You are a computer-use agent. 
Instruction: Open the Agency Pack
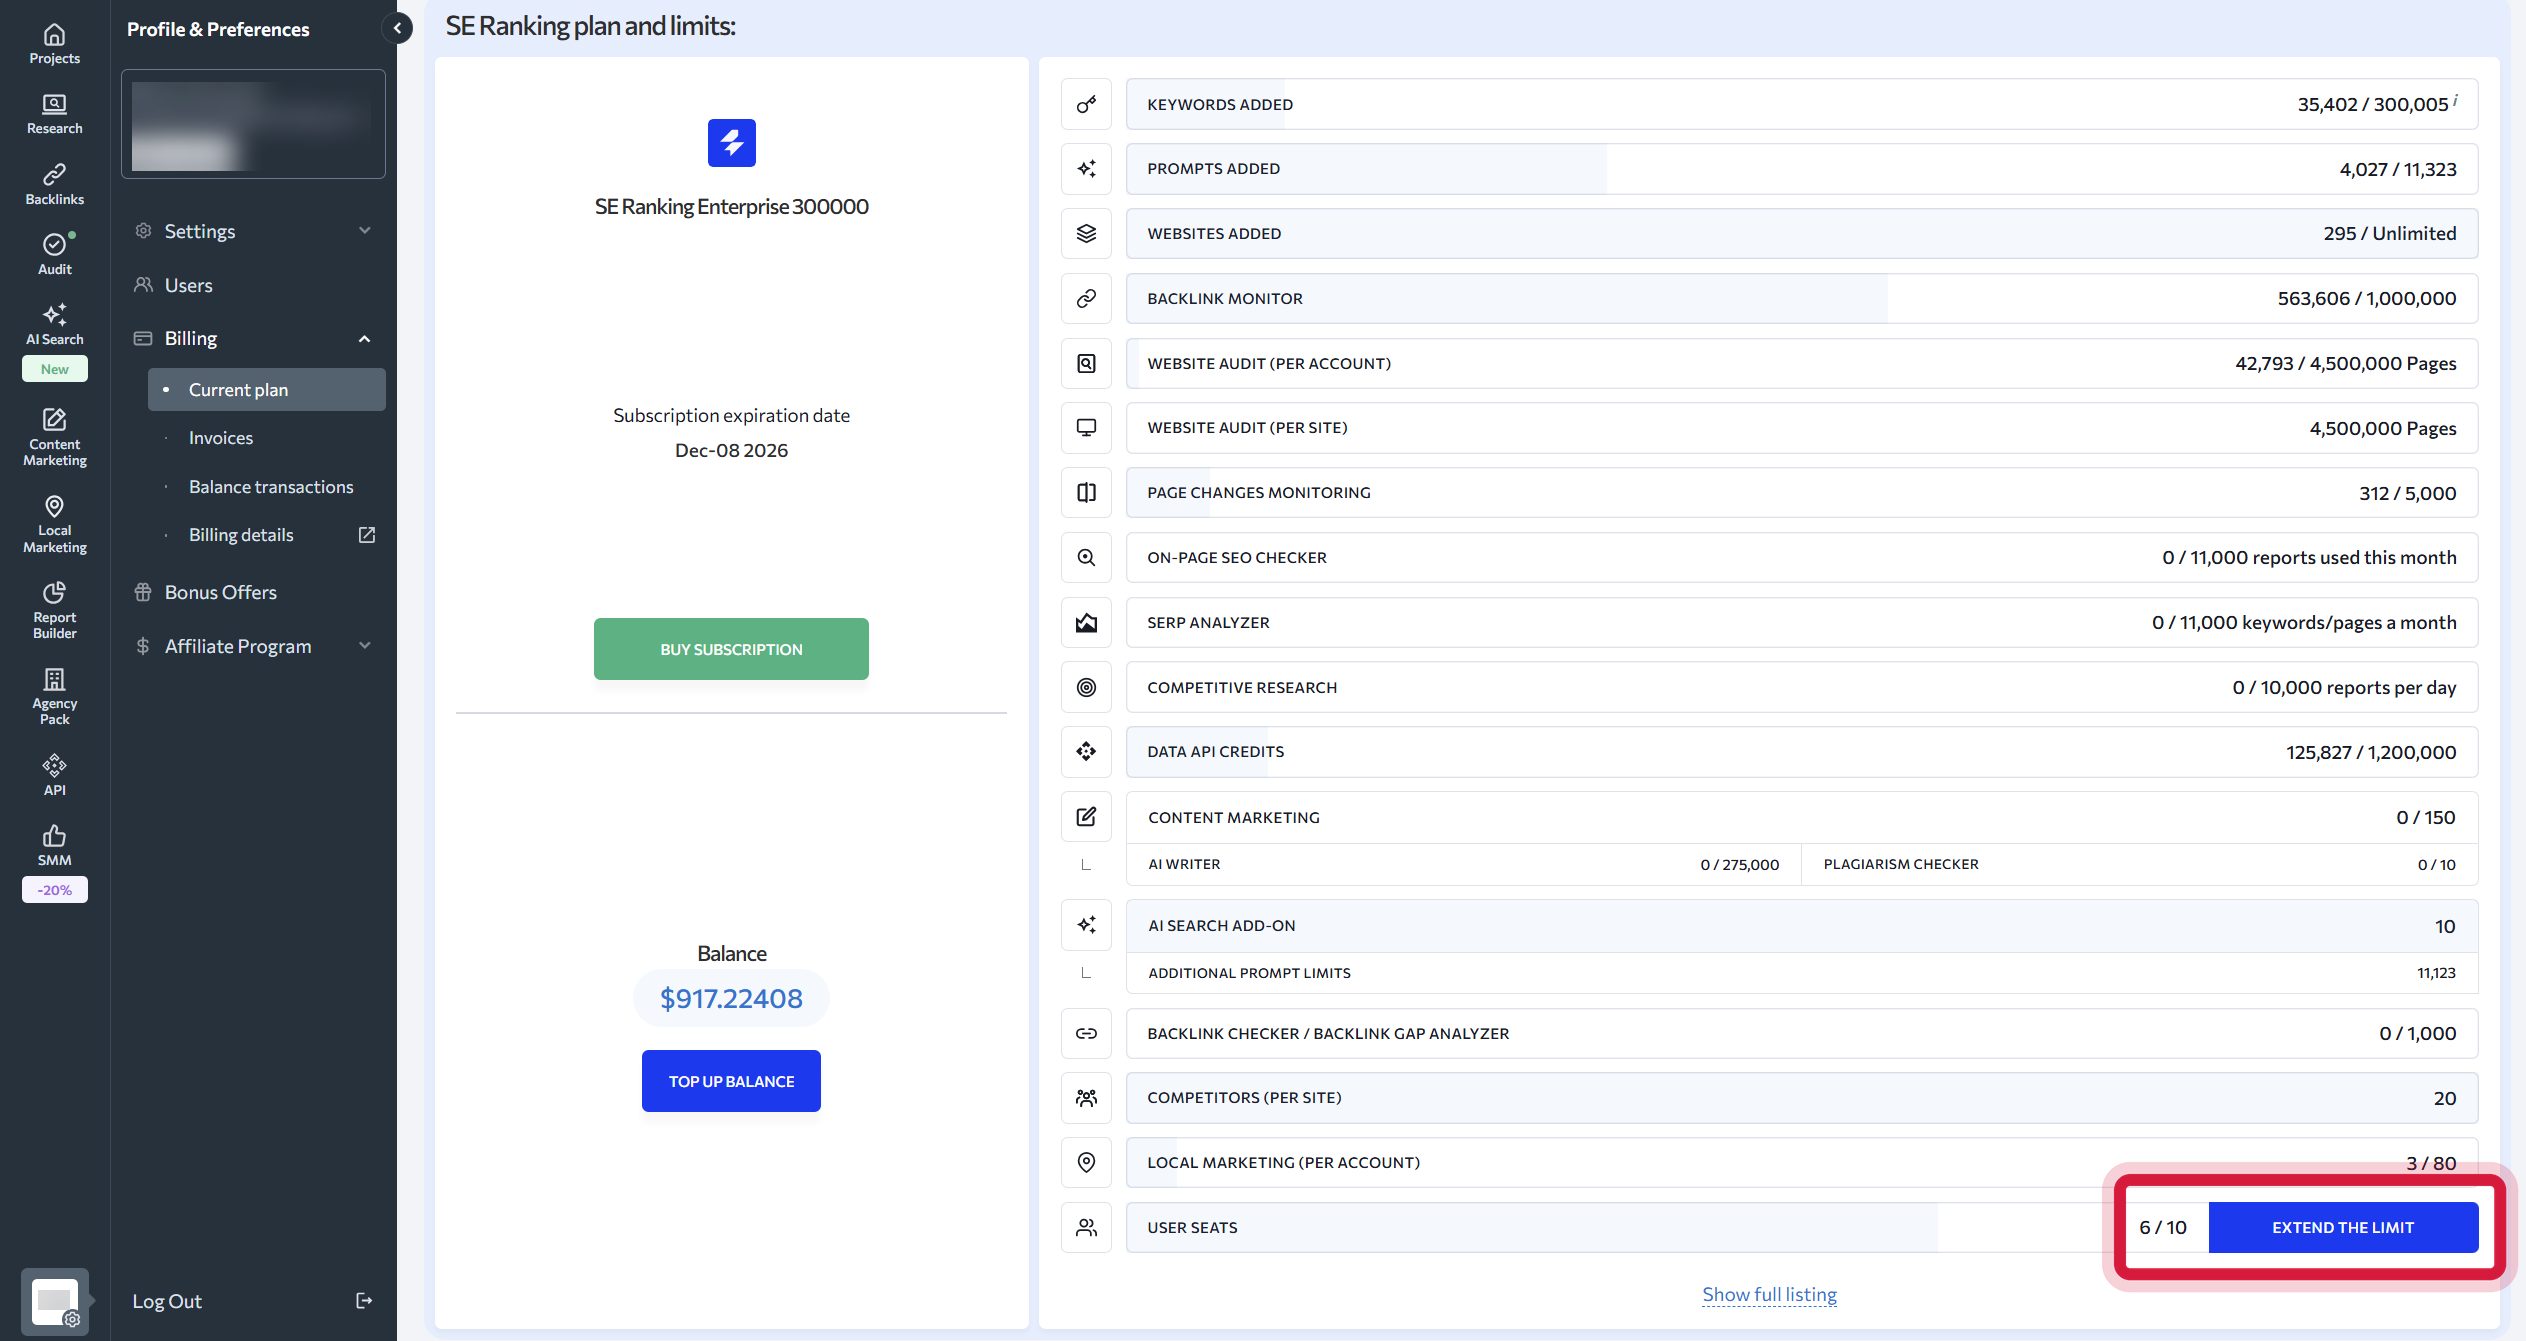54,697
